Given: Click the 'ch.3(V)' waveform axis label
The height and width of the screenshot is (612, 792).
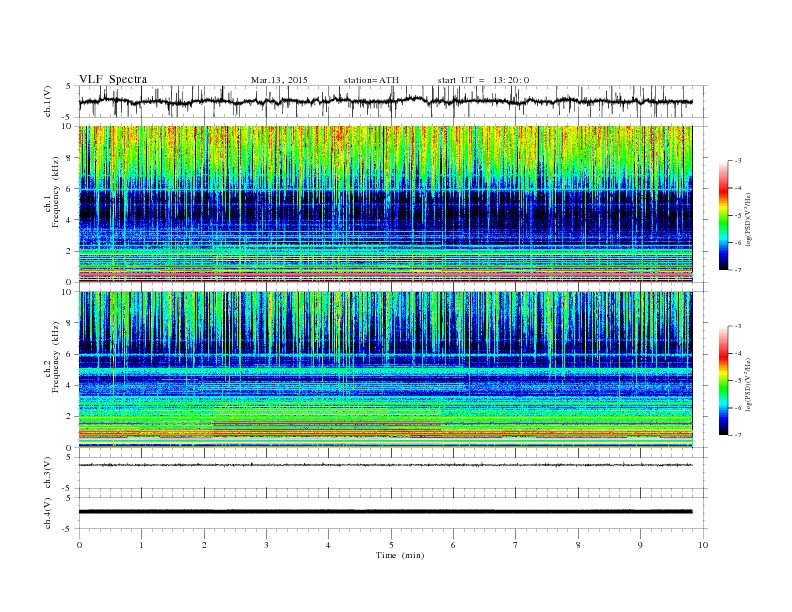Looking at the screenshot, I should tap(48, 473).
